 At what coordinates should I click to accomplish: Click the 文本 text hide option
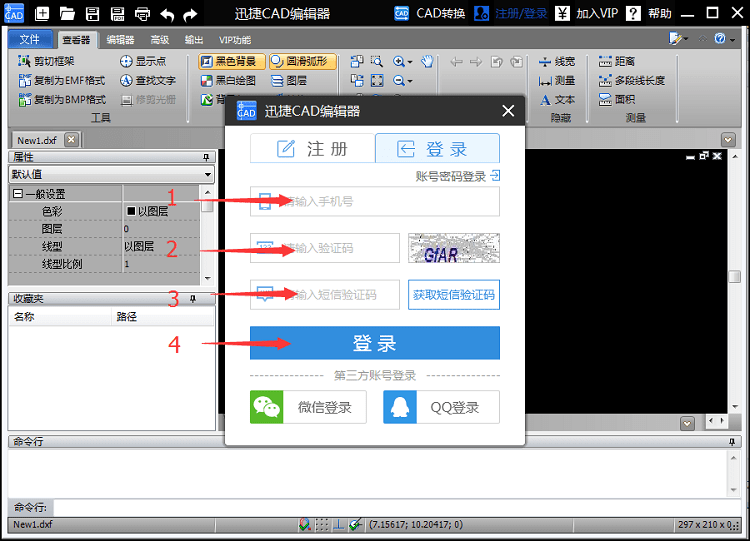(x=557, y=100)
